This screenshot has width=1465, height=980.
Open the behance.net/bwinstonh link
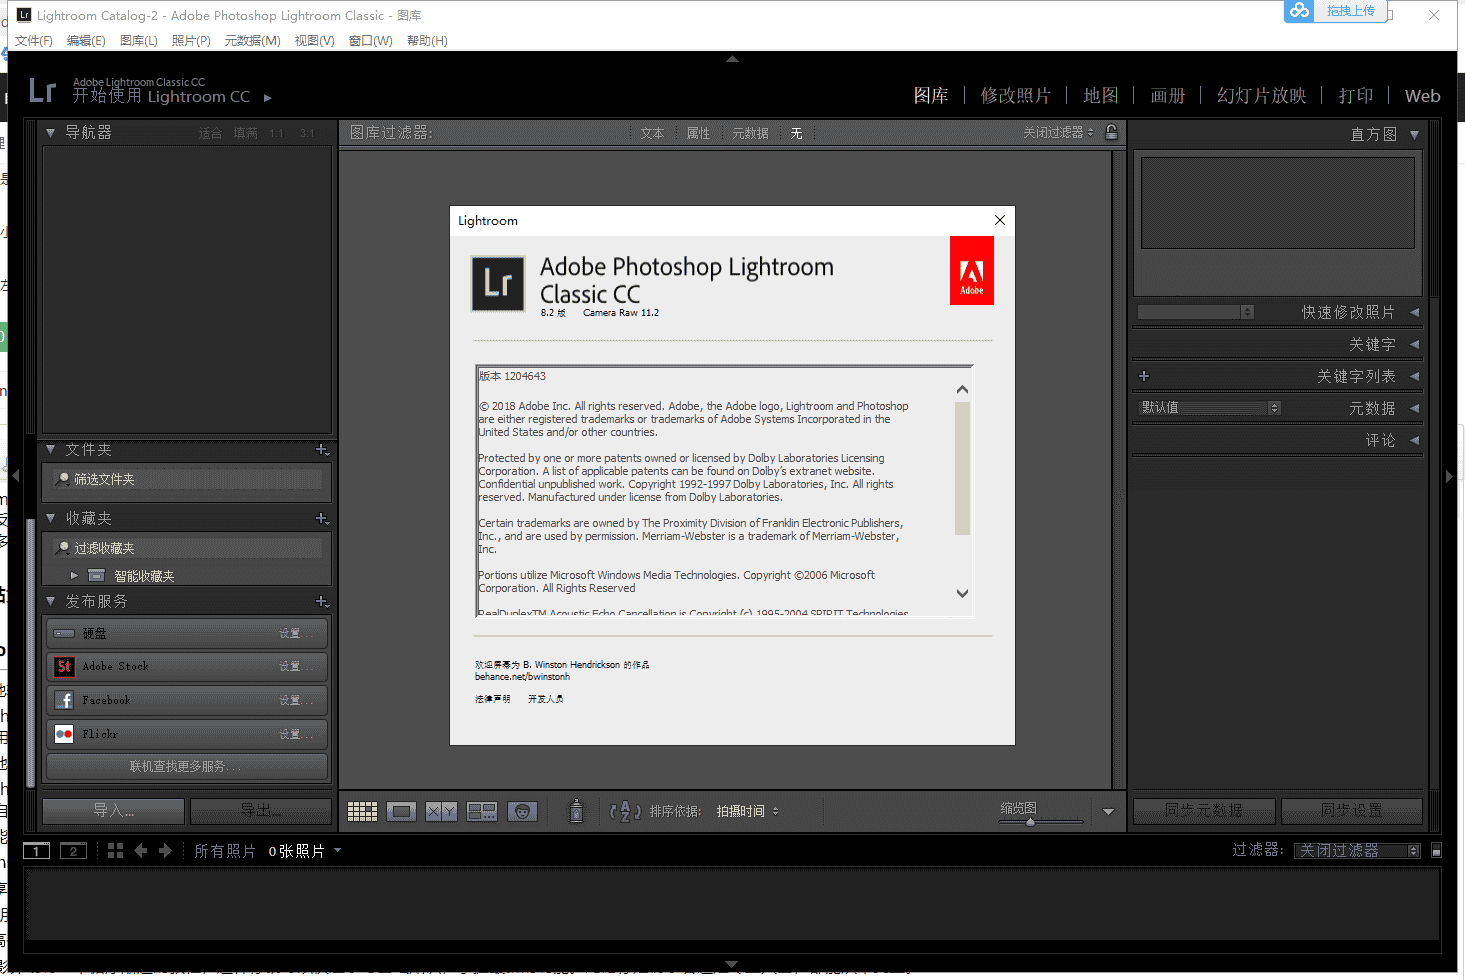[523, 676]
